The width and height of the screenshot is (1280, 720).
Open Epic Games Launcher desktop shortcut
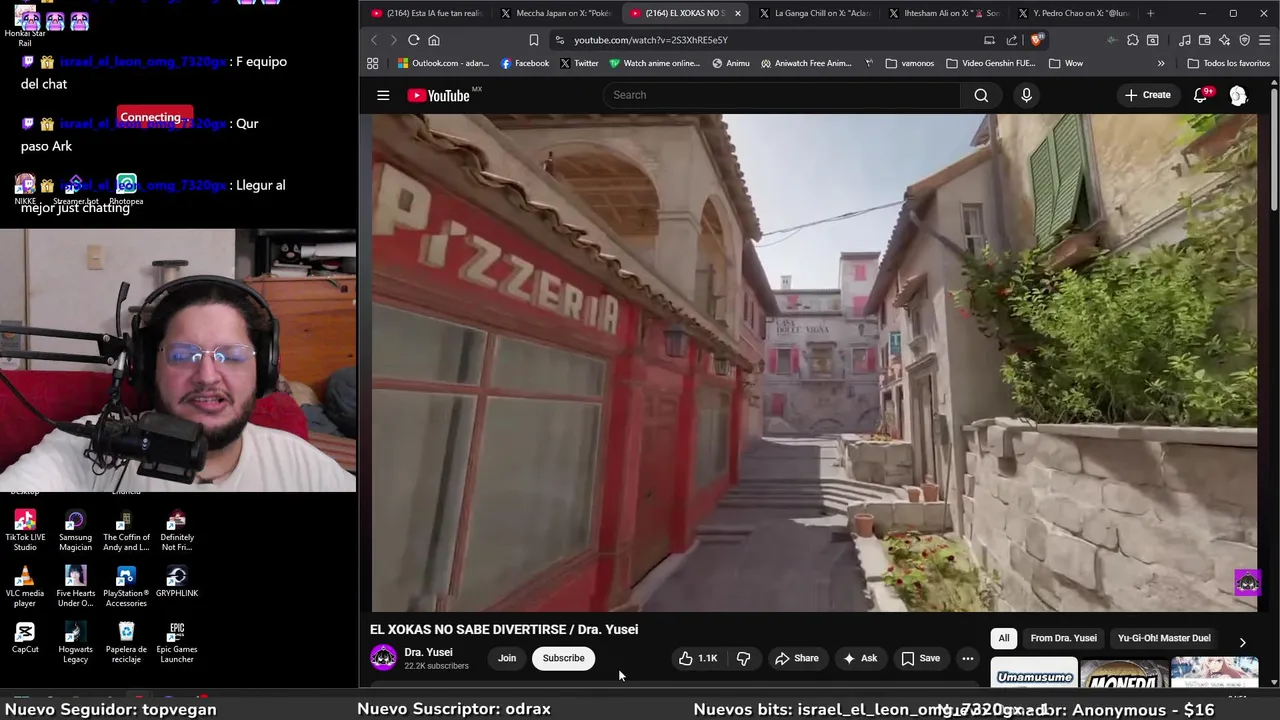click(x=177, y=643)
